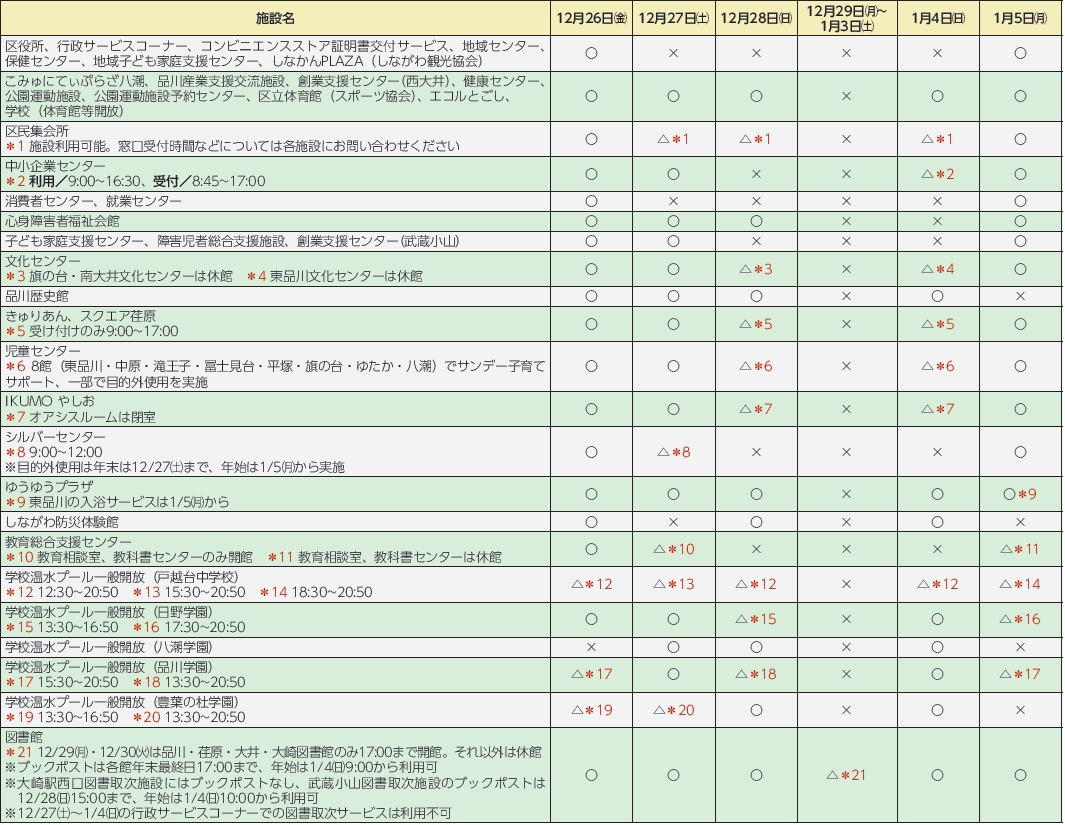Click the 心身障害者福祉会館 facility name
The image size is (1065, 825).
point(62,221)
